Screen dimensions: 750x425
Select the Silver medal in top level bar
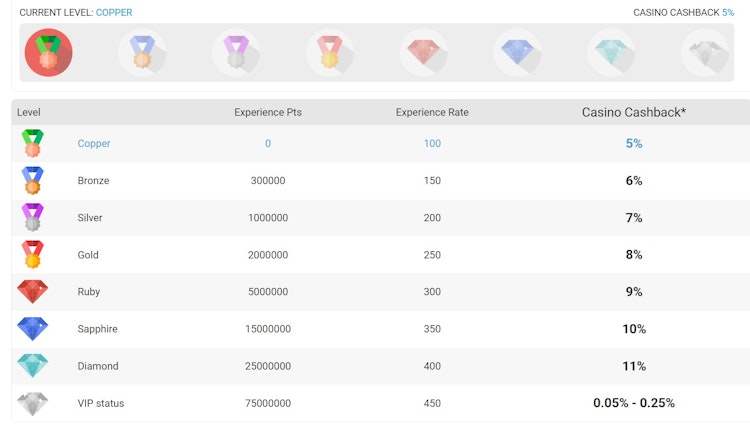click(236, 53)
